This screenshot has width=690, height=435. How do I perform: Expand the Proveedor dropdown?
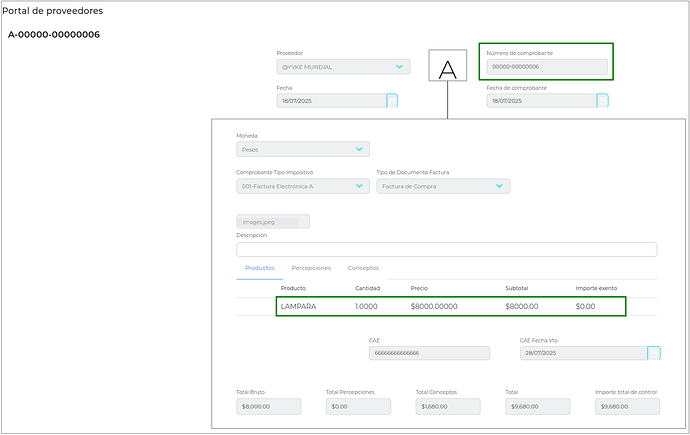(x=400, y=67)
